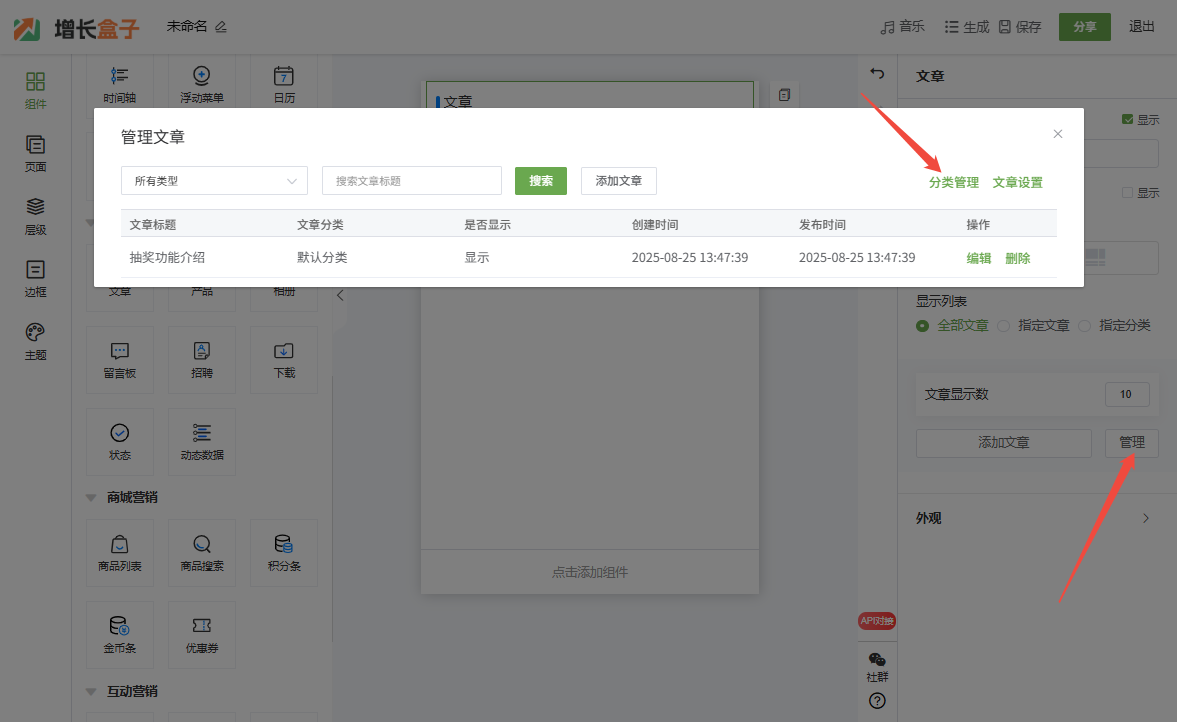This screenshot has width=1177, height=722.
Task: Expand the 外观 appearance section
Action: point(1036,518)
